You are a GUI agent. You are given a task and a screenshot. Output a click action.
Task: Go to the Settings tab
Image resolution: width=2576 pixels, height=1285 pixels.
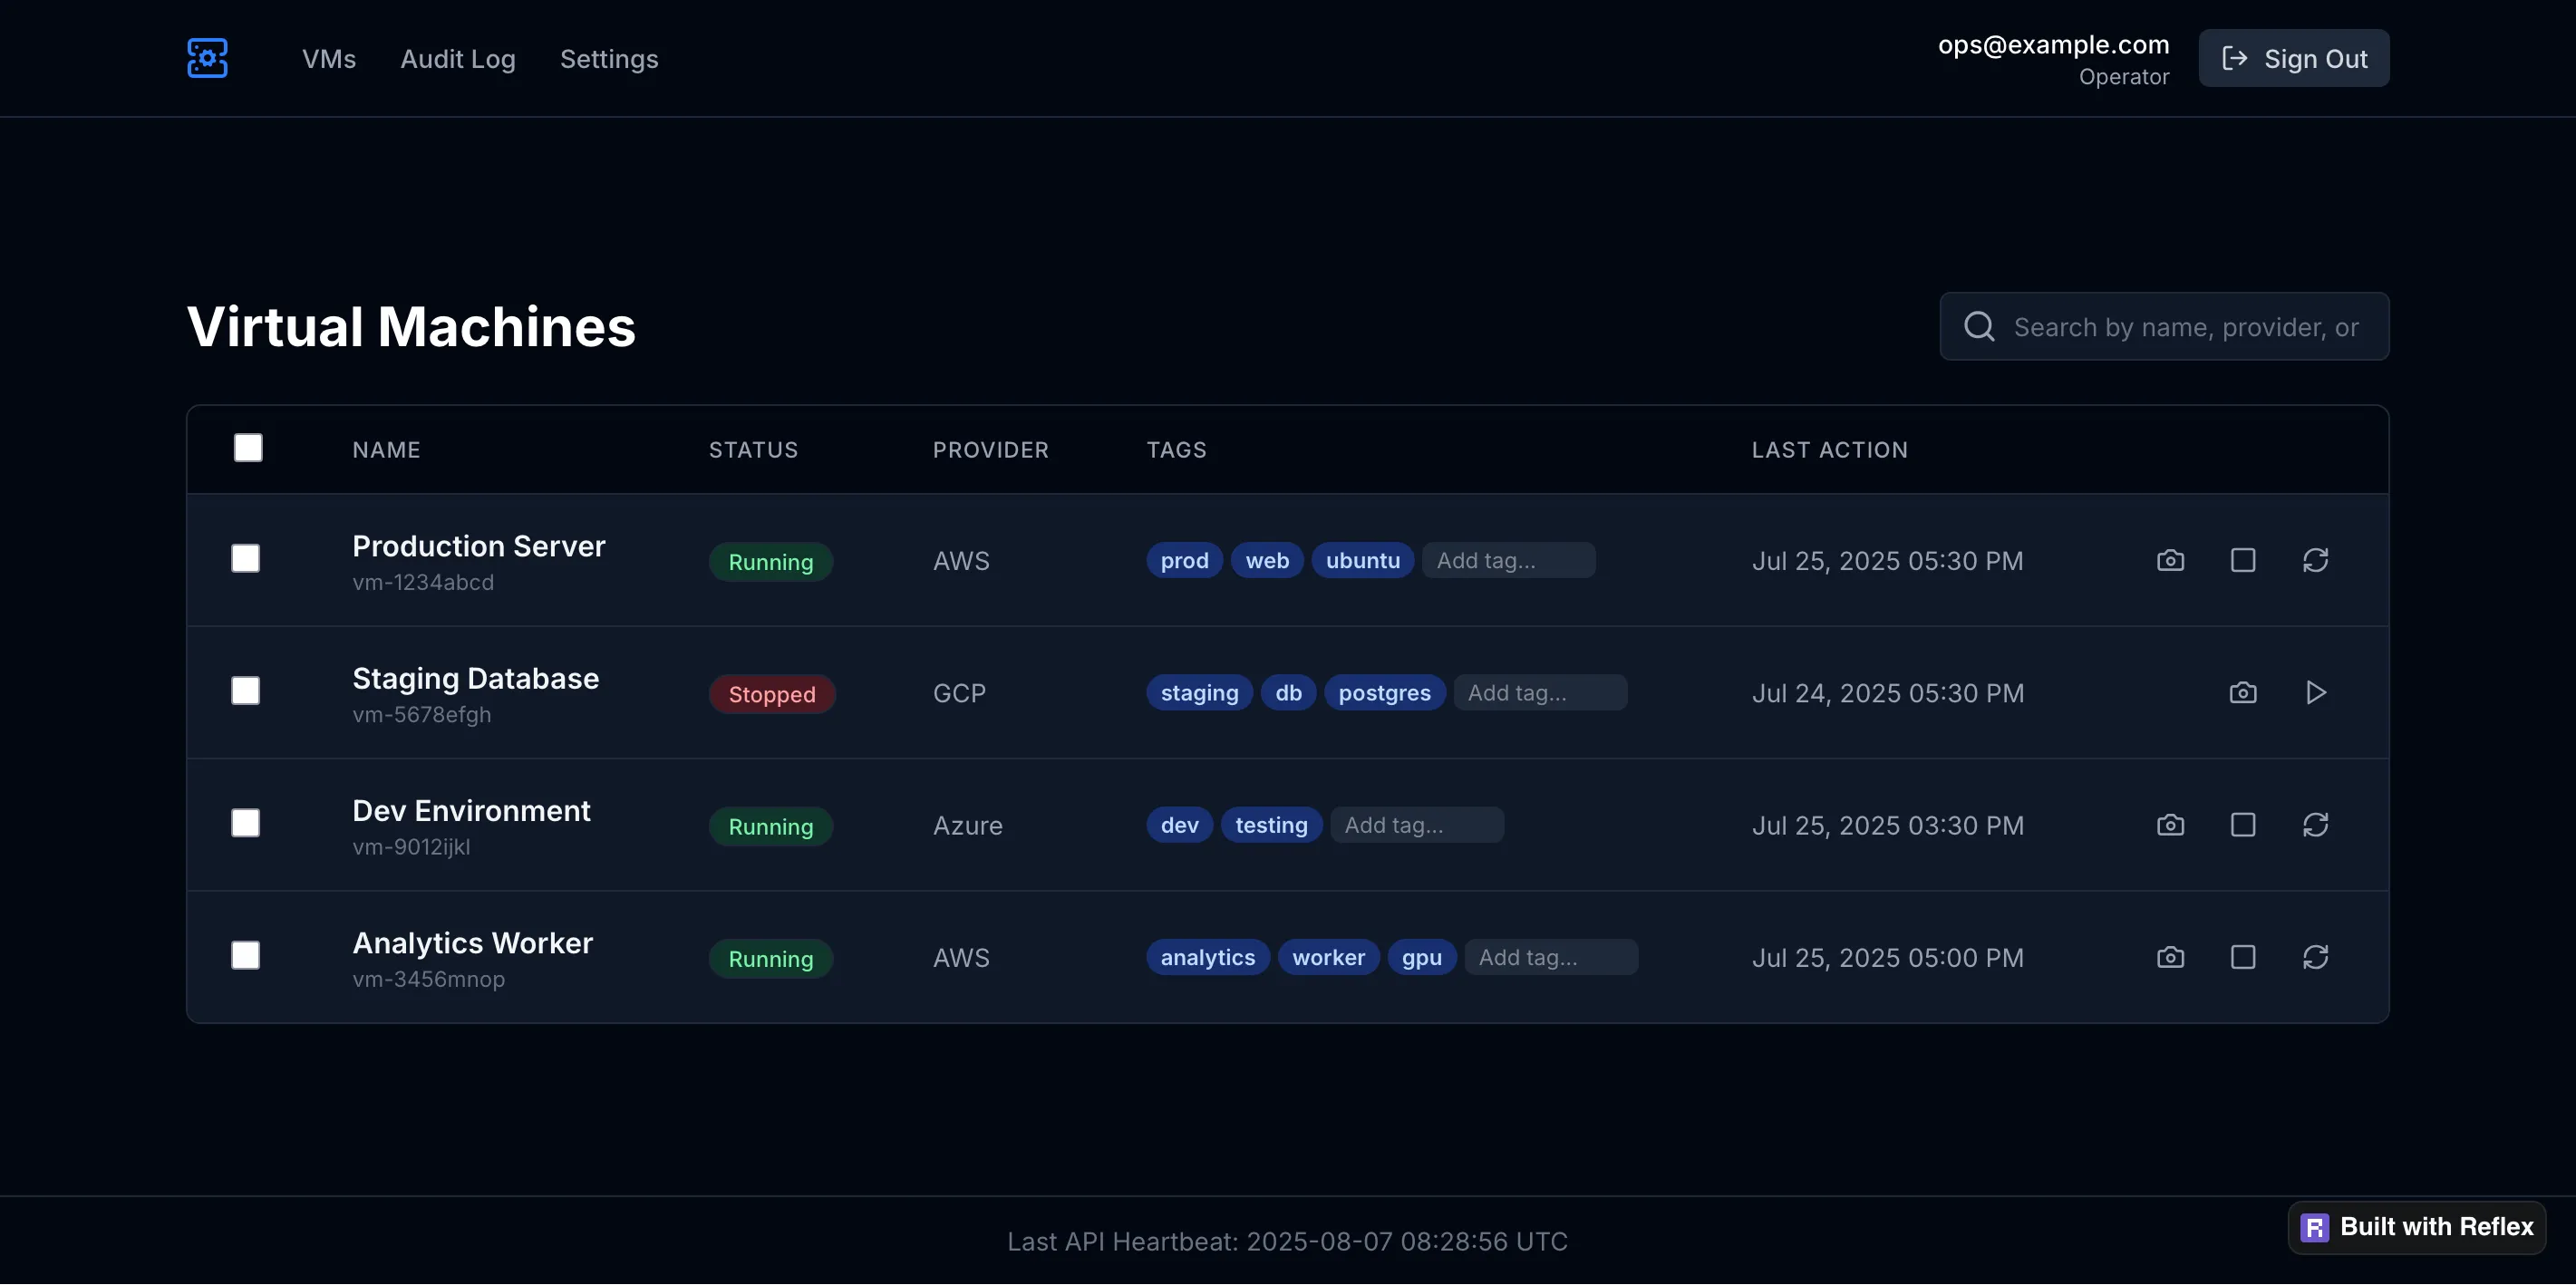[609, 59]
